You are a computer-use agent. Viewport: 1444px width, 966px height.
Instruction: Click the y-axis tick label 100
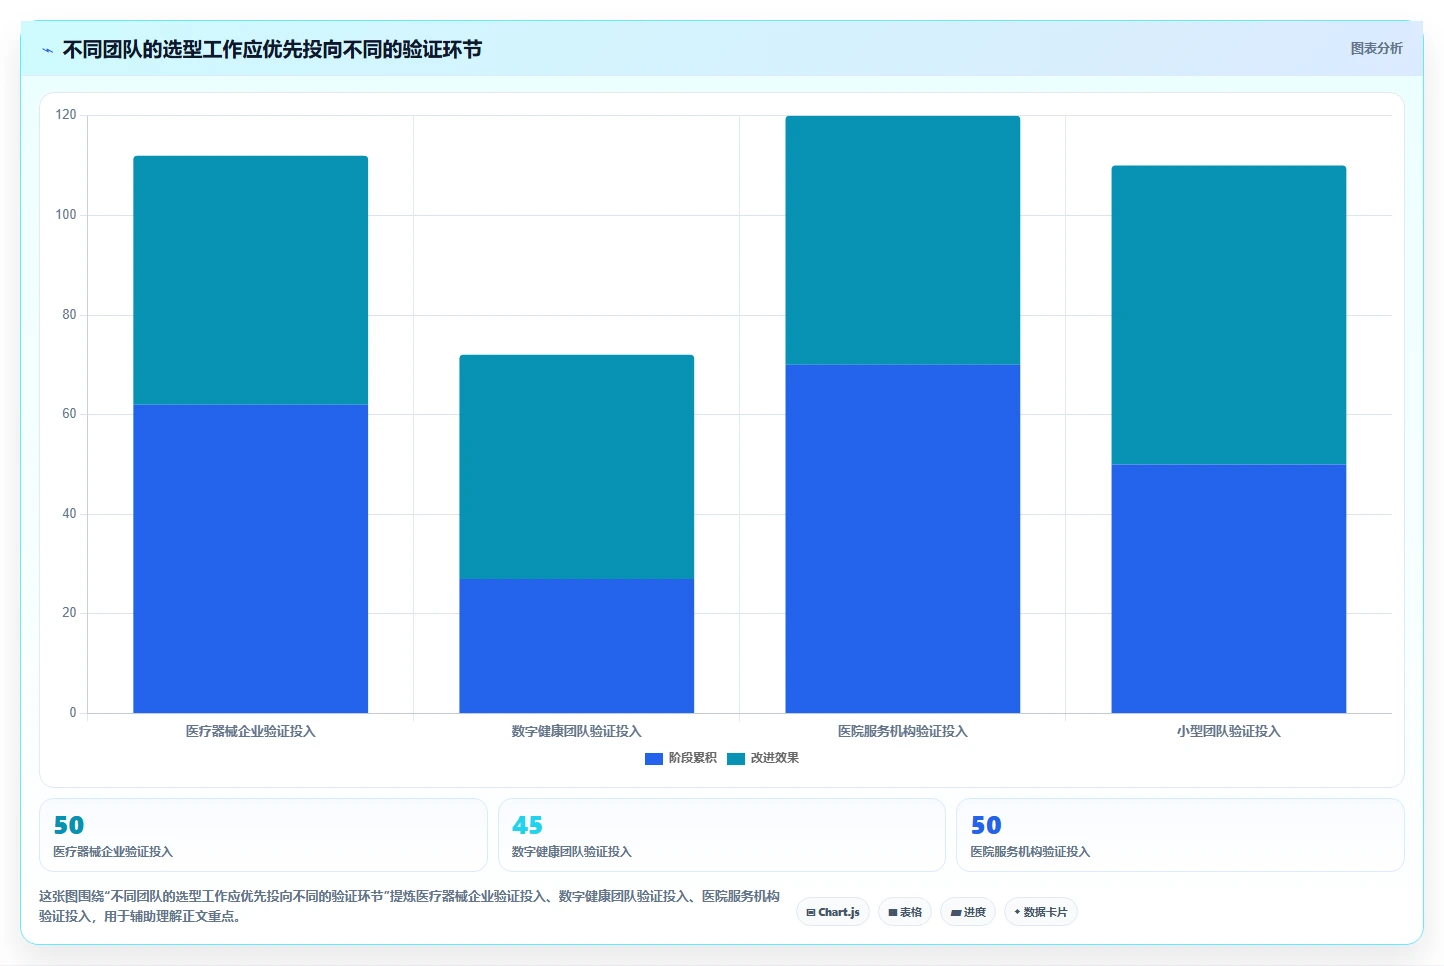(x=66, y=215)
